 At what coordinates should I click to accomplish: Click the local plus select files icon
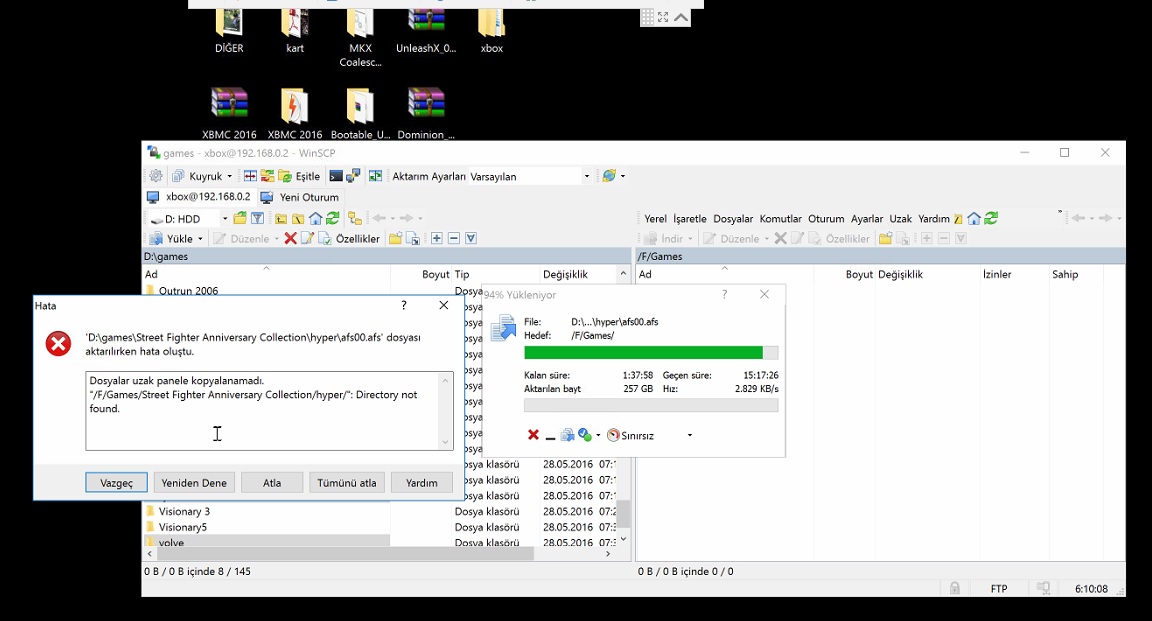coord(436,238)
